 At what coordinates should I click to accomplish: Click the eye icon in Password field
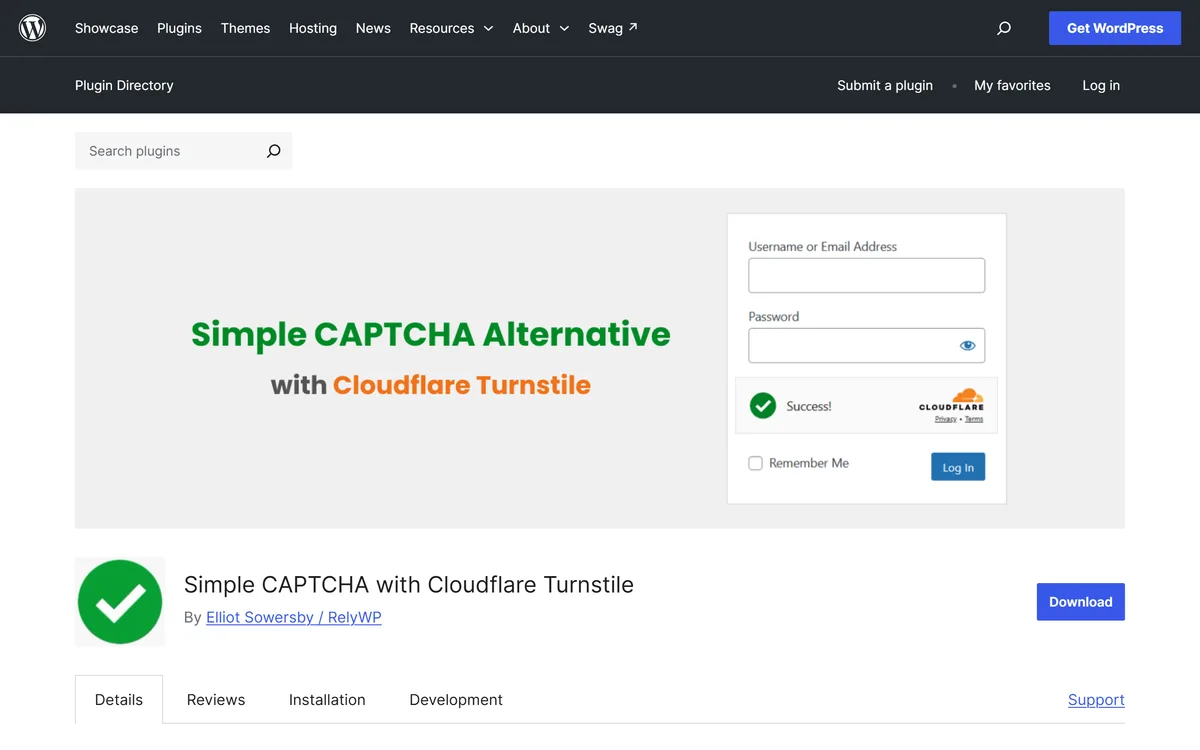pyautogui.click(x=967, y=346)
